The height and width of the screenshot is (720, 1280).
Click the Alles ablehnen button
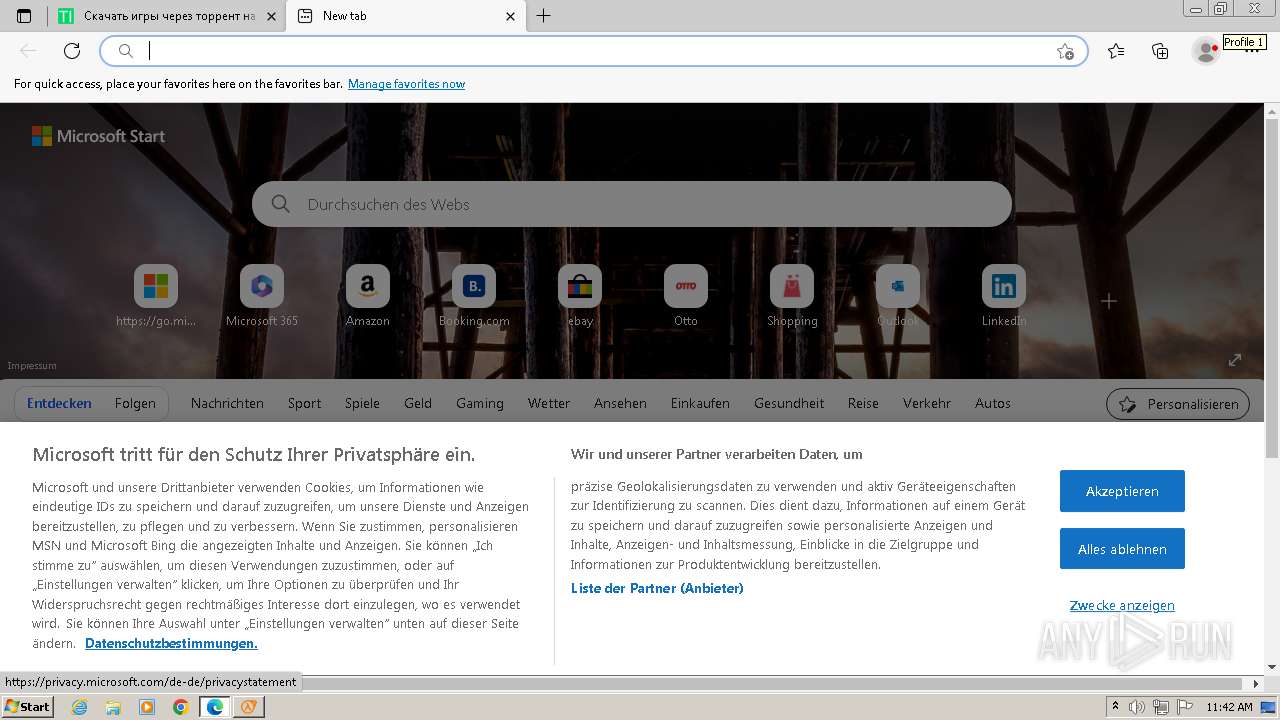[x=1122, y=549]
